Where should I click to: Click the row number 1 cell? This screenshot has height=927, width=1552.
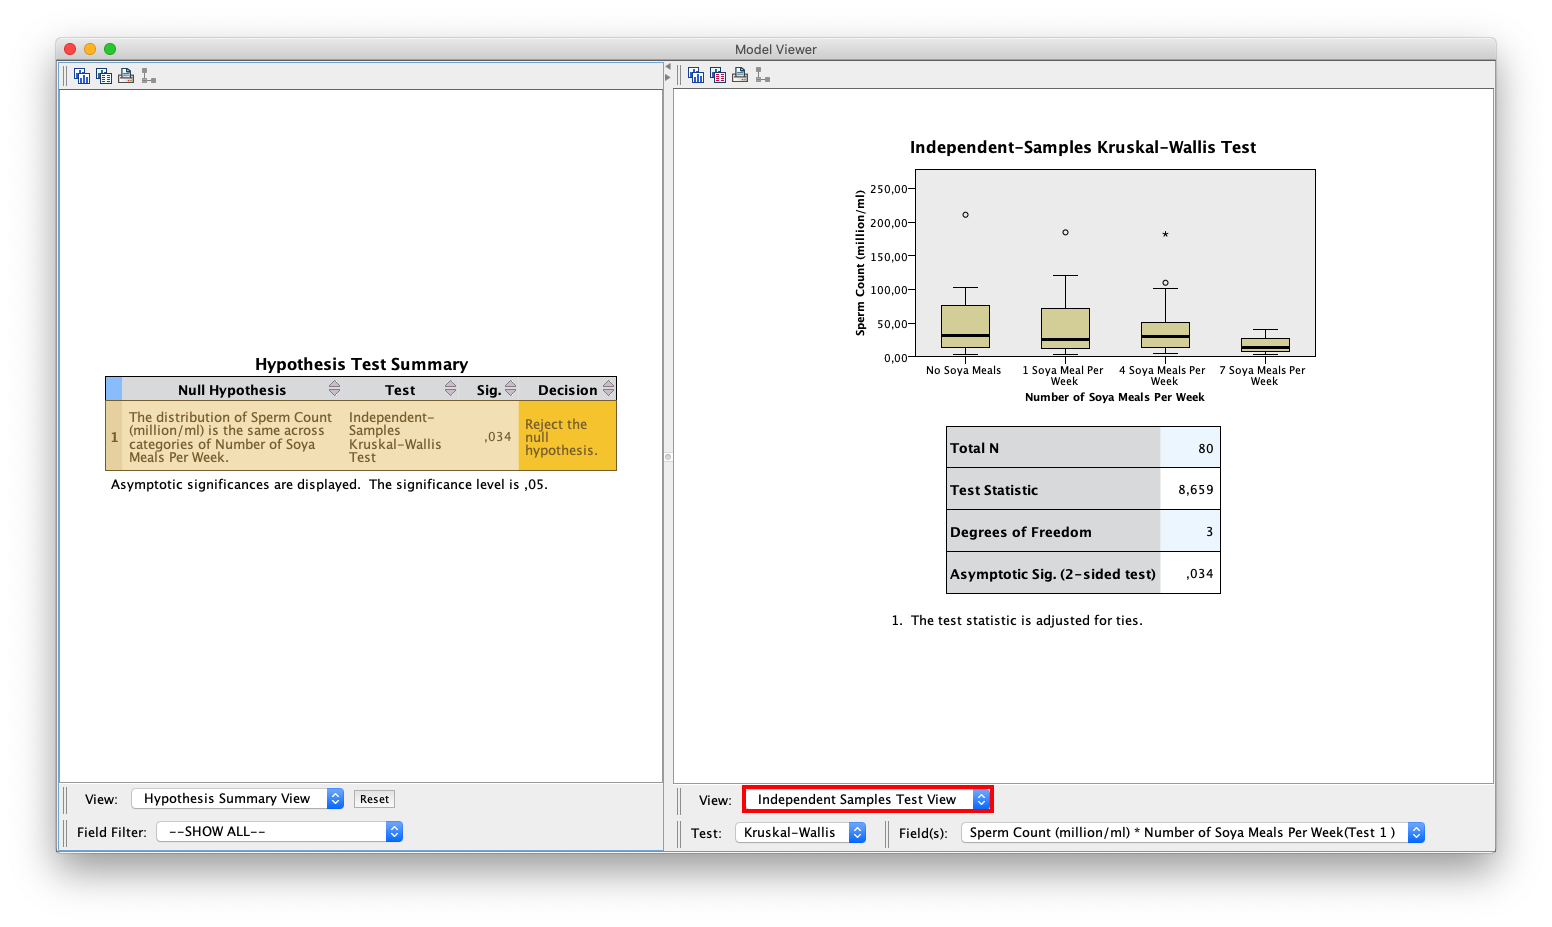pyautogui.click(x=114, y=437)
